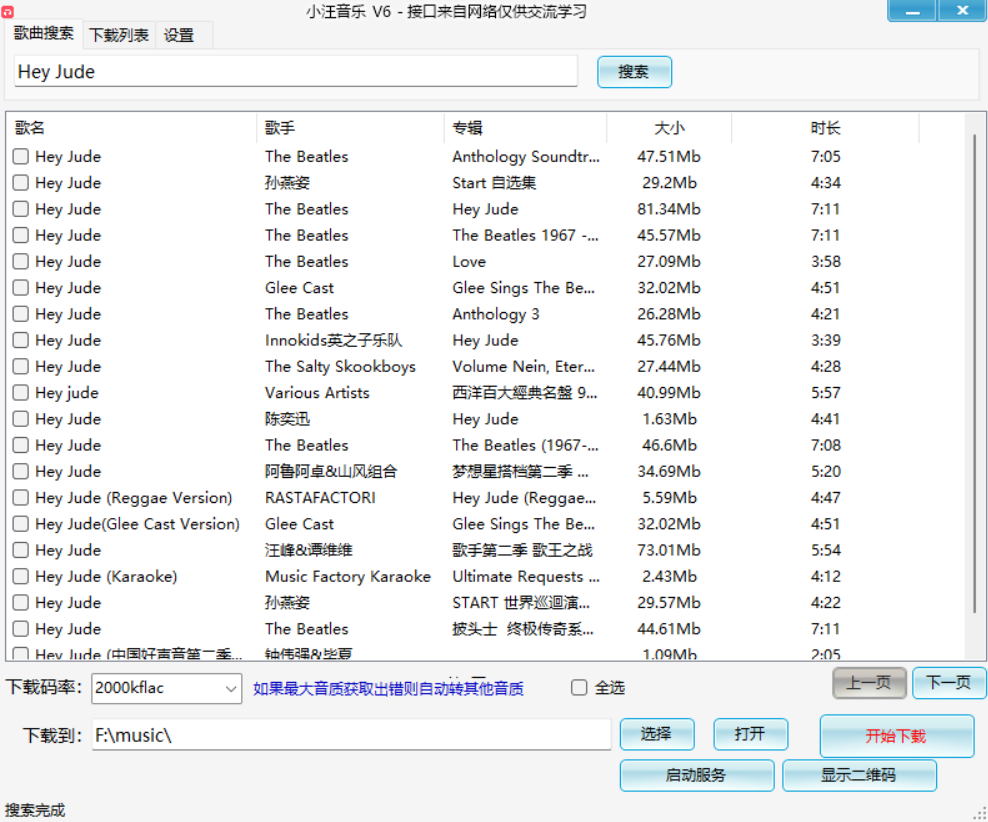This screenshot has height=822, width=988.
Task: Click 打开 download folder button
Action: (x=750, y=734)
